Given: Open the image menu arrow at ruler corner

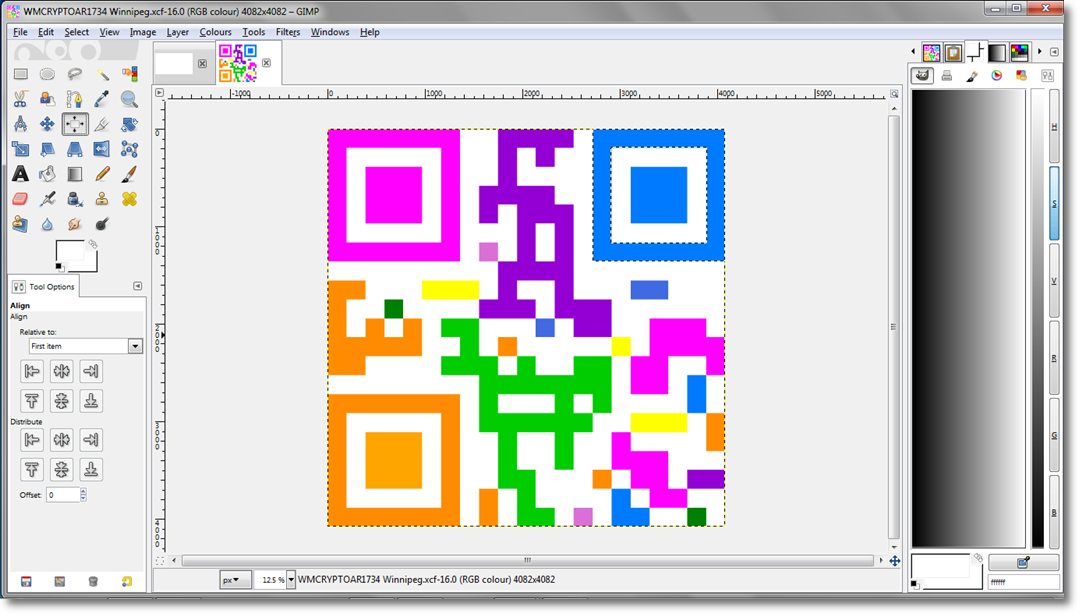Looking at the screenshot, I should [x=160, y=92].
